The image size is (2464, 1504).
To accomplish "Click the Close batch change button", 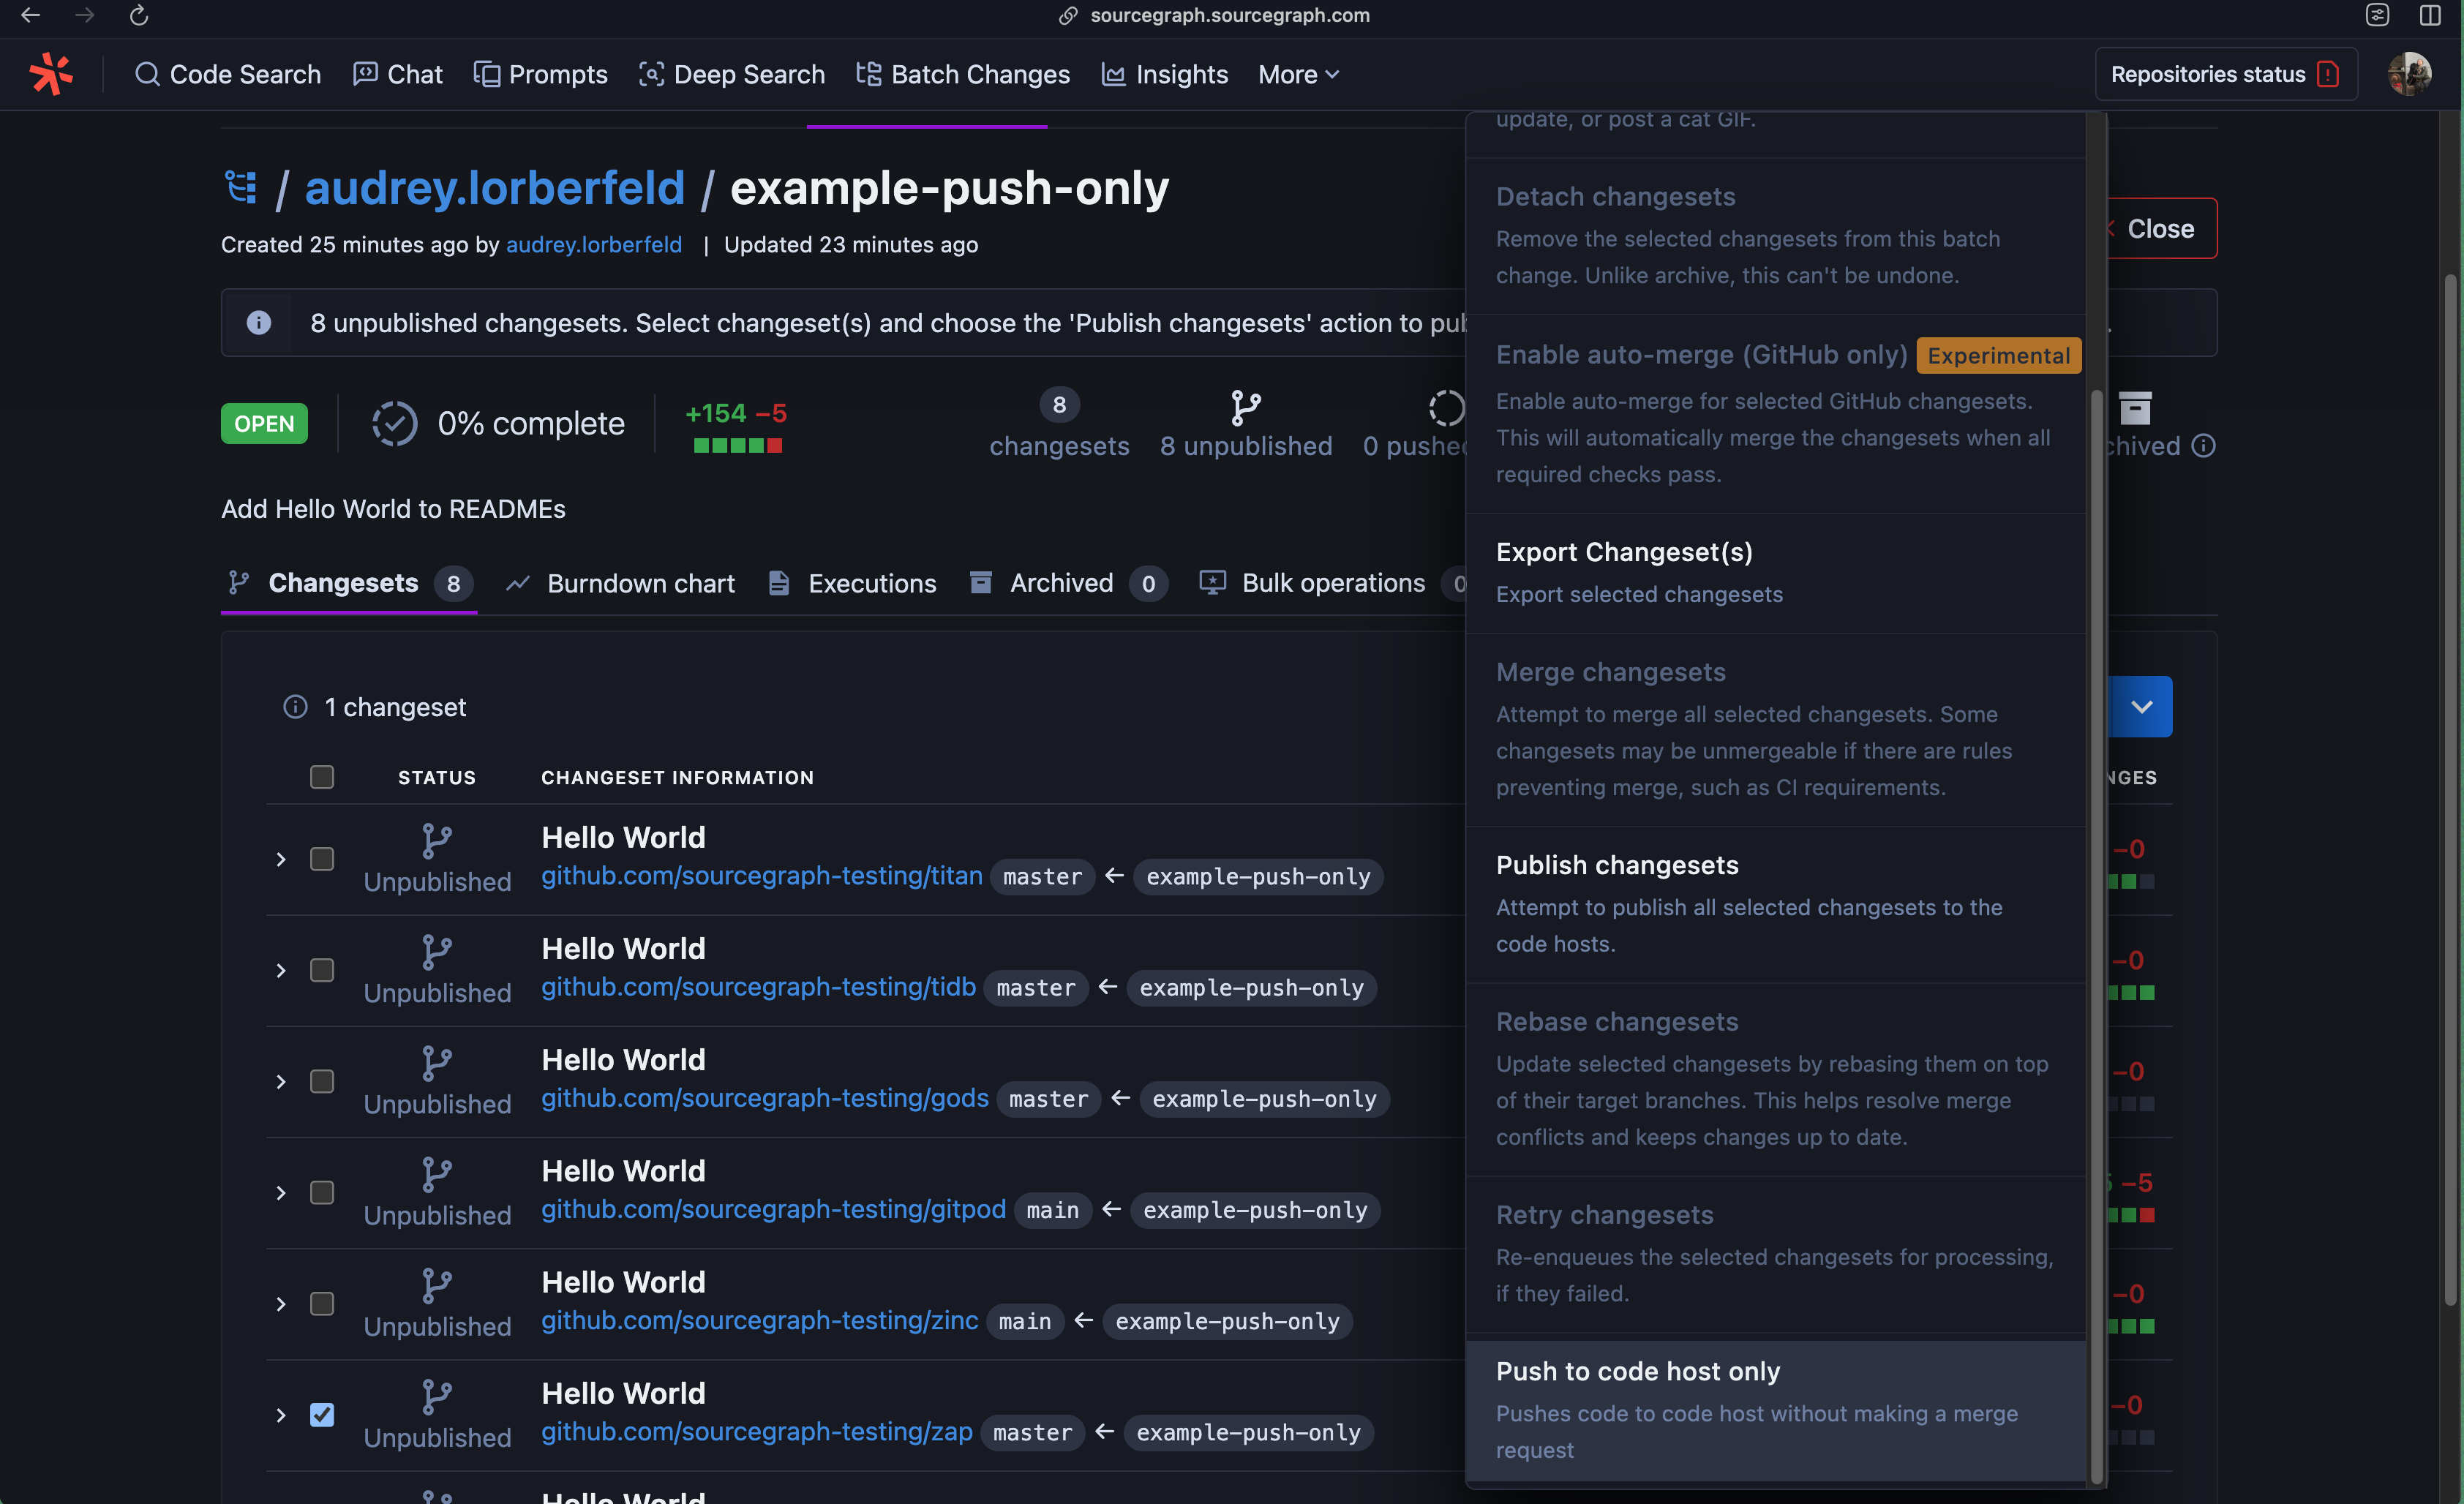I will [x=2160, y=228].
